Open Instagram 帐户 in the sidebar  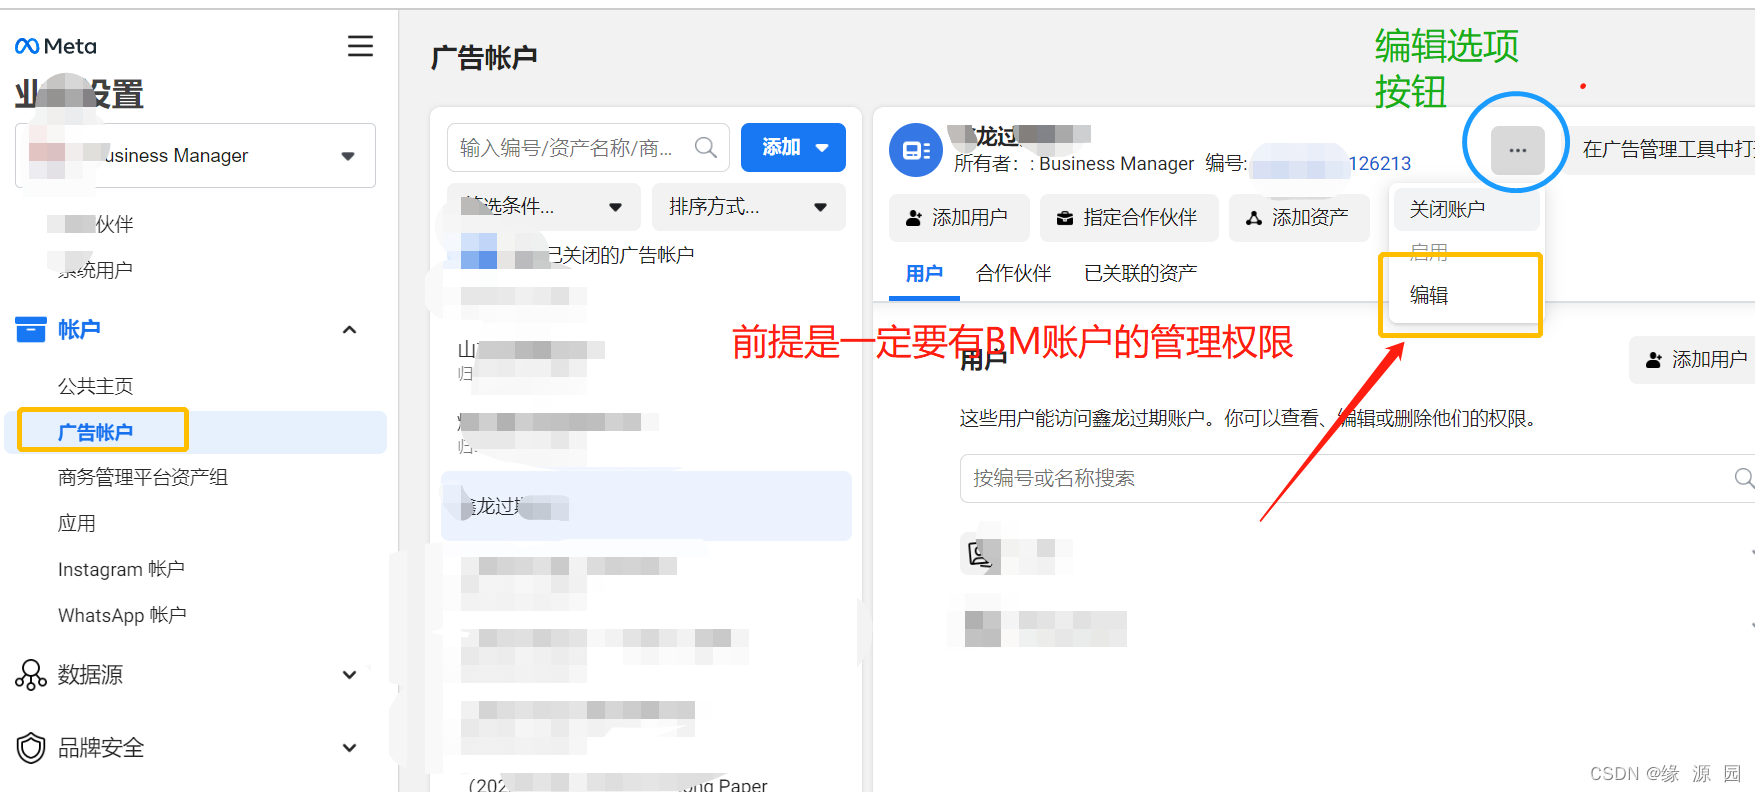pyautogui.click(x=121, y=569)
